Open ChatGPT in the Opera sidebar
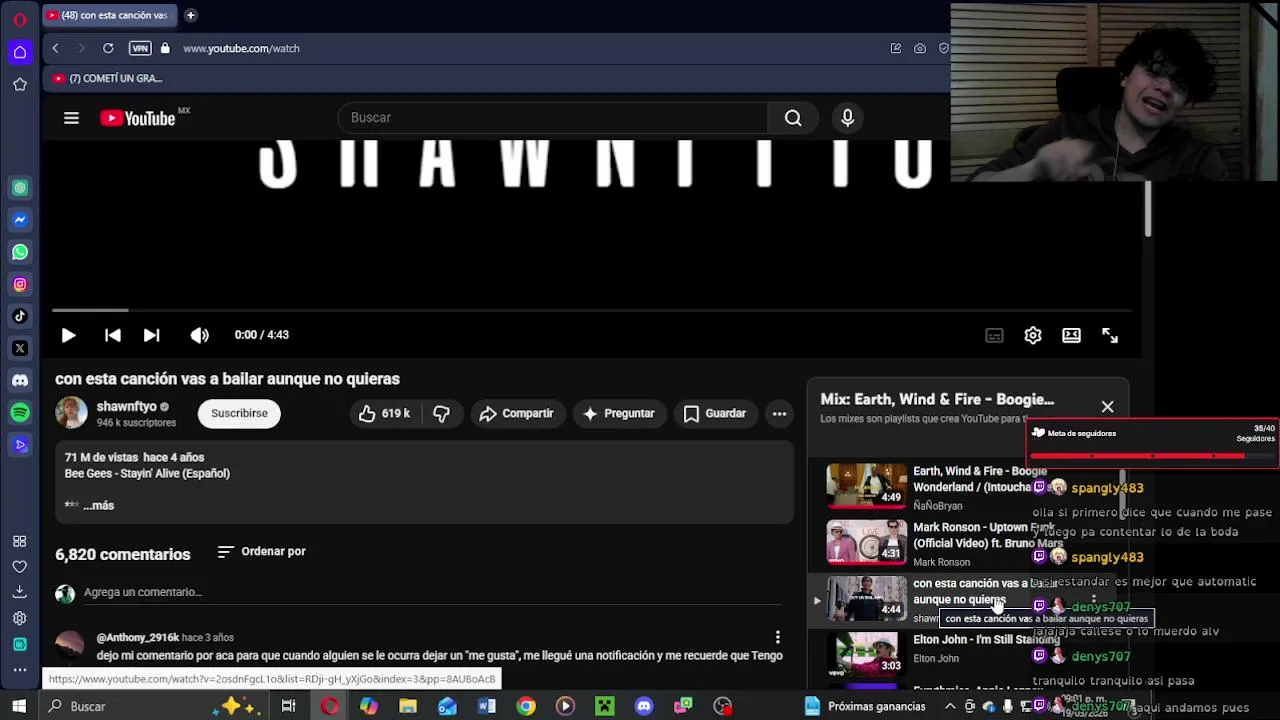 pyautogui.click(x=20, y=188)
